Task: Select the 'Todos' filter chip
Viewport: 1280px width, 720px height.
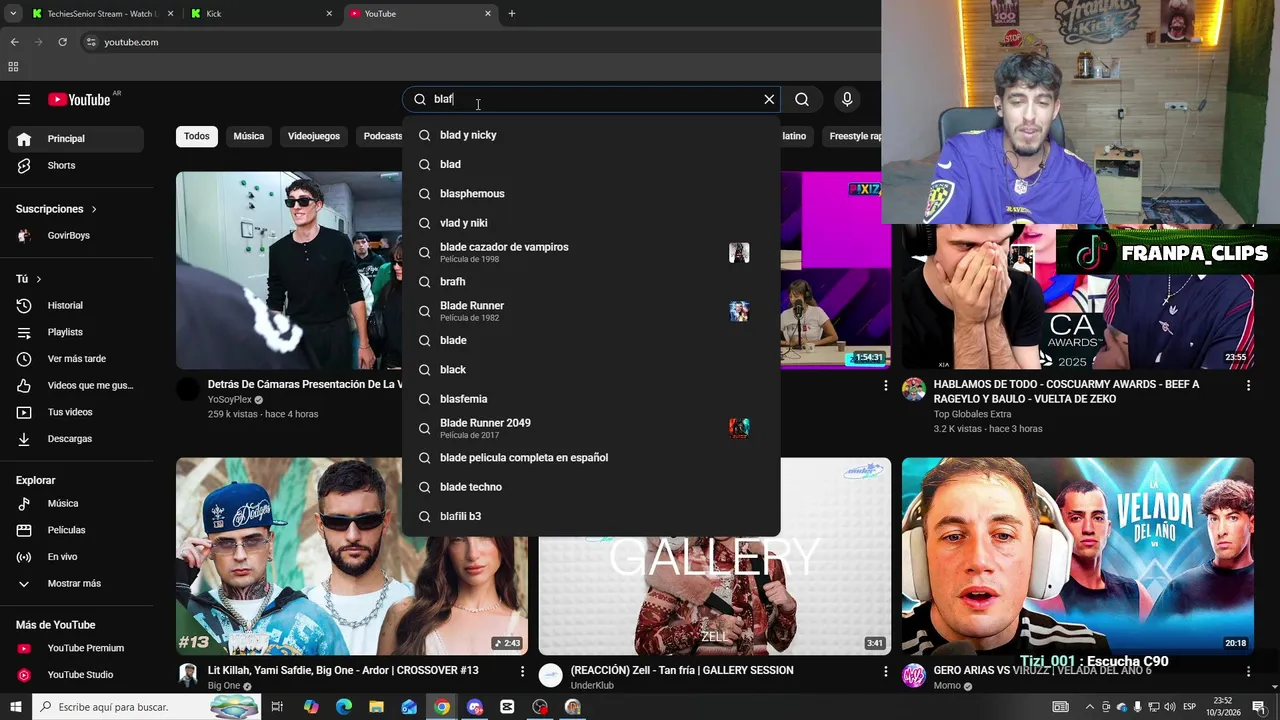Action: click(197, 136)
